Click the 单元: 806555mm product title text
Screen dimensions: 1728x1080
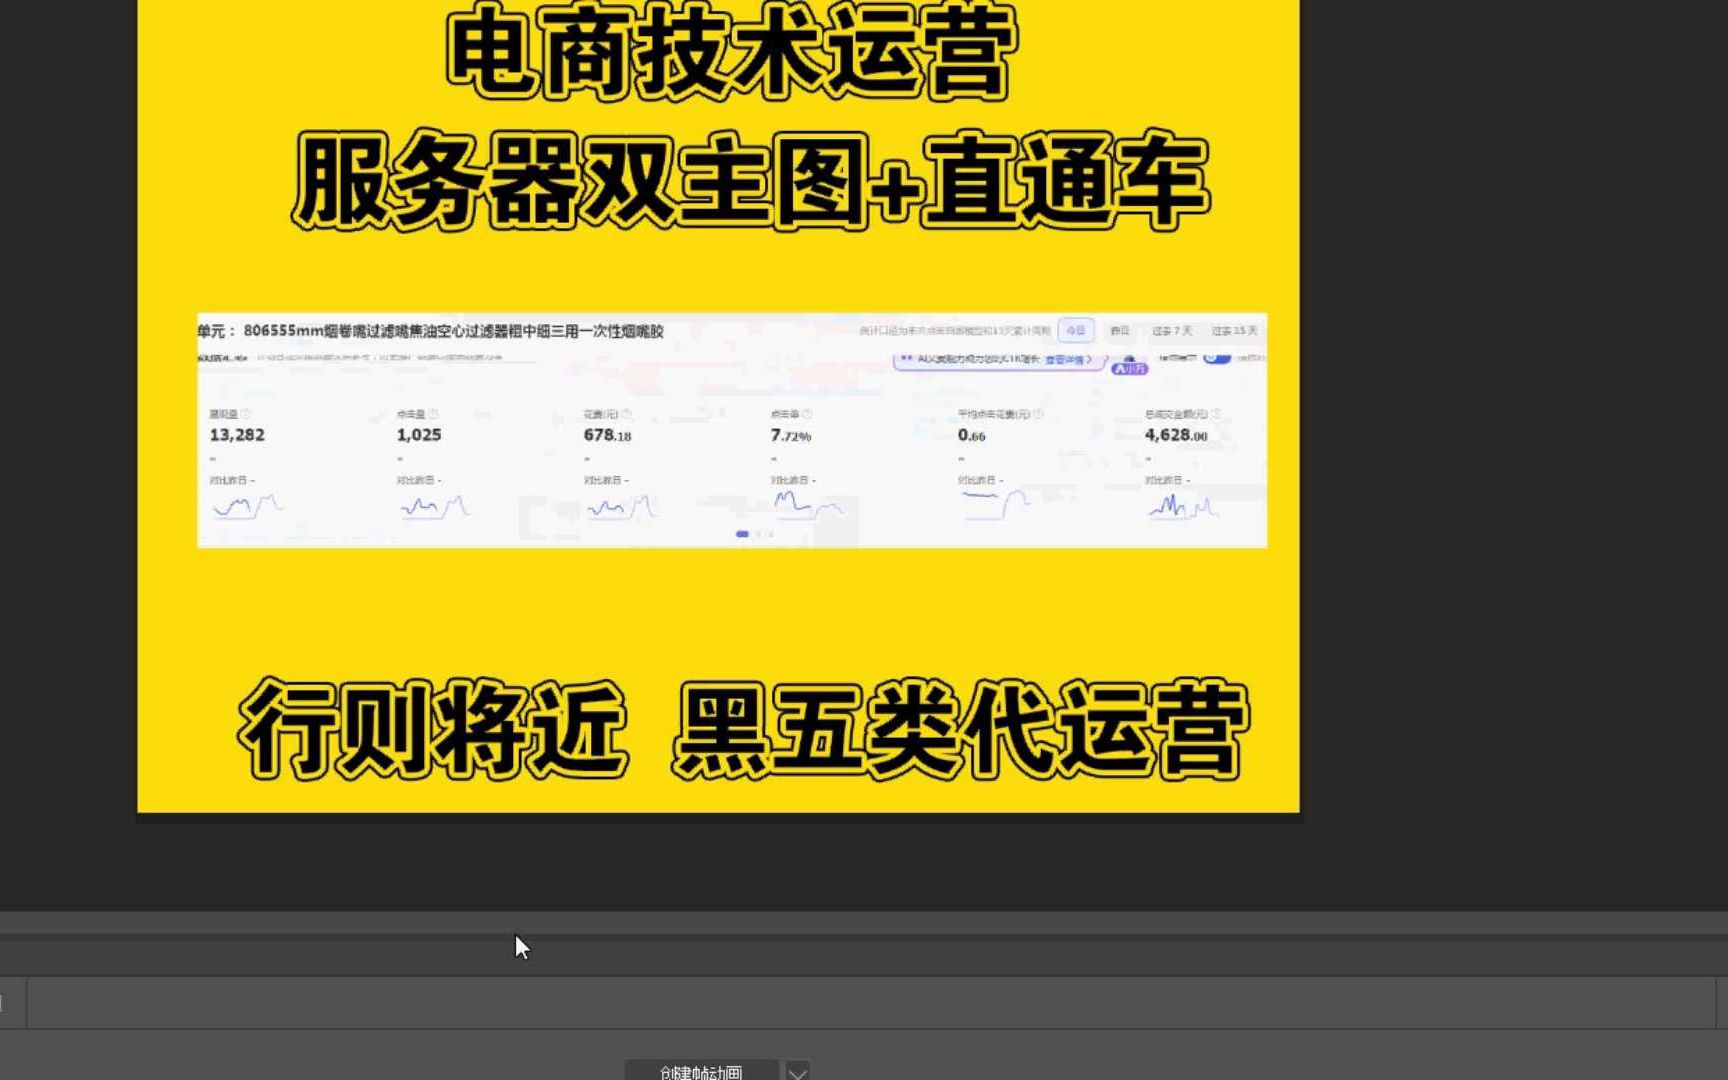(x=431, y=331)
